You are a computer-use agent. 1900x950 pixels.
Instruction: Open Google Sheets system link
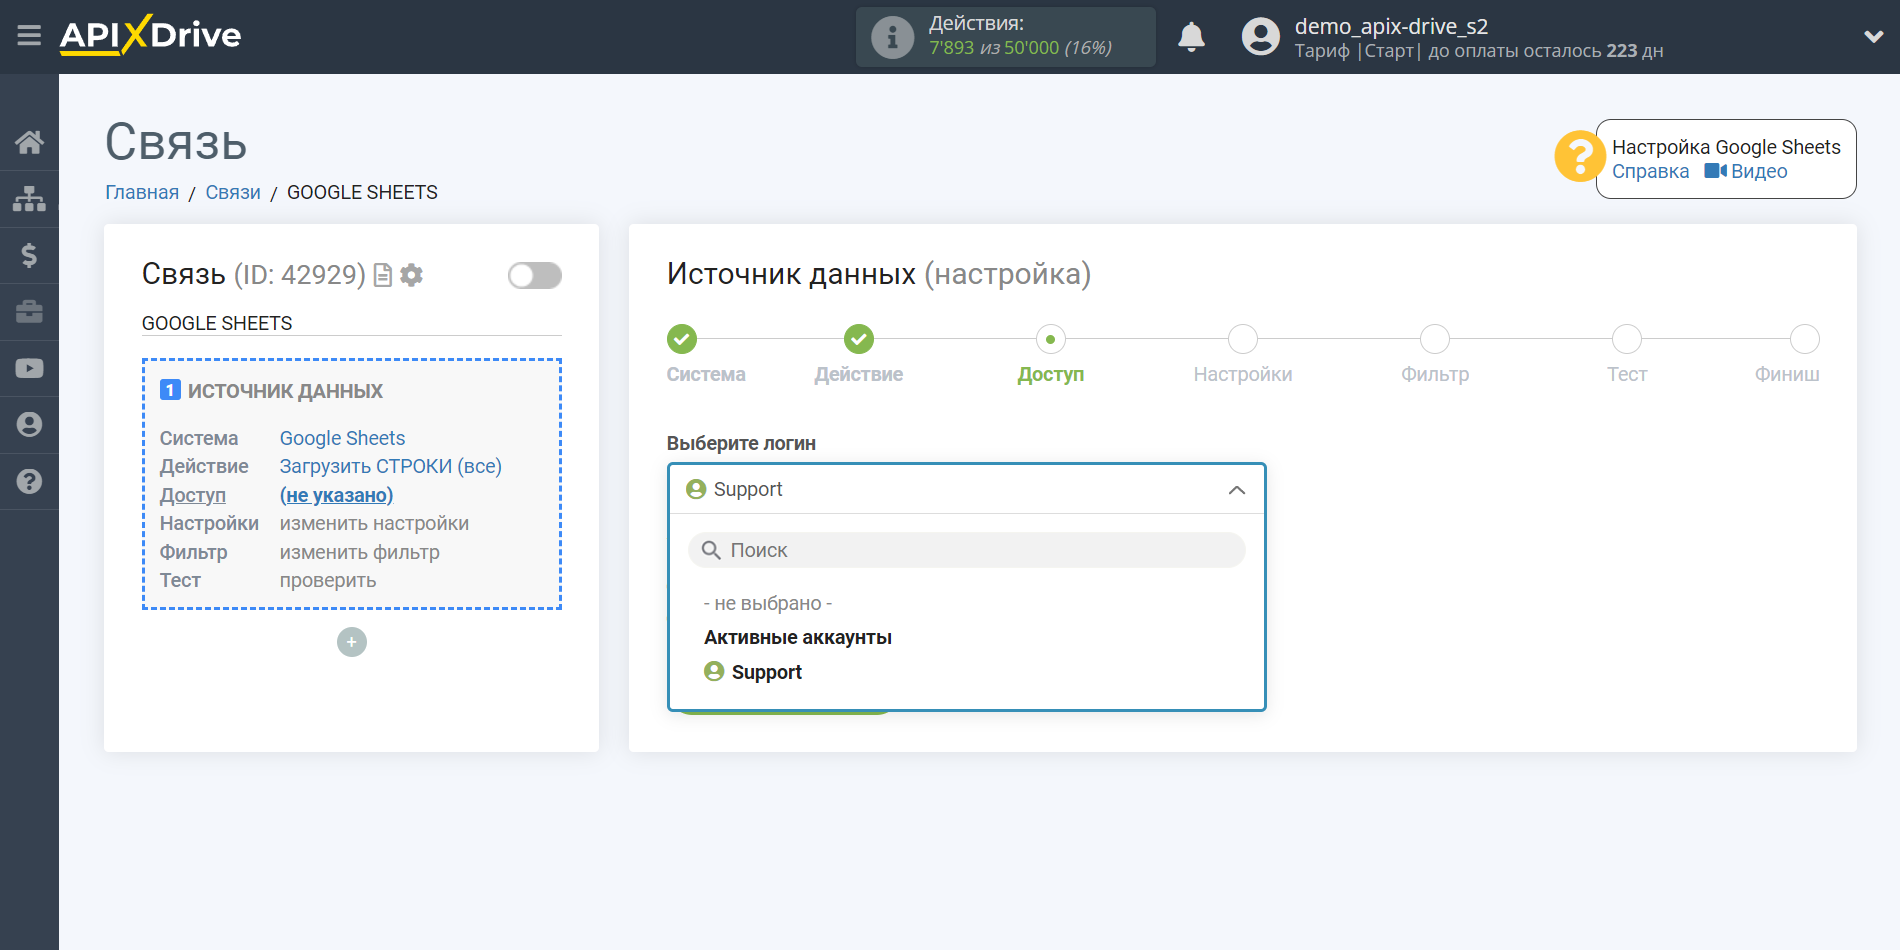(x=342, y=438)
